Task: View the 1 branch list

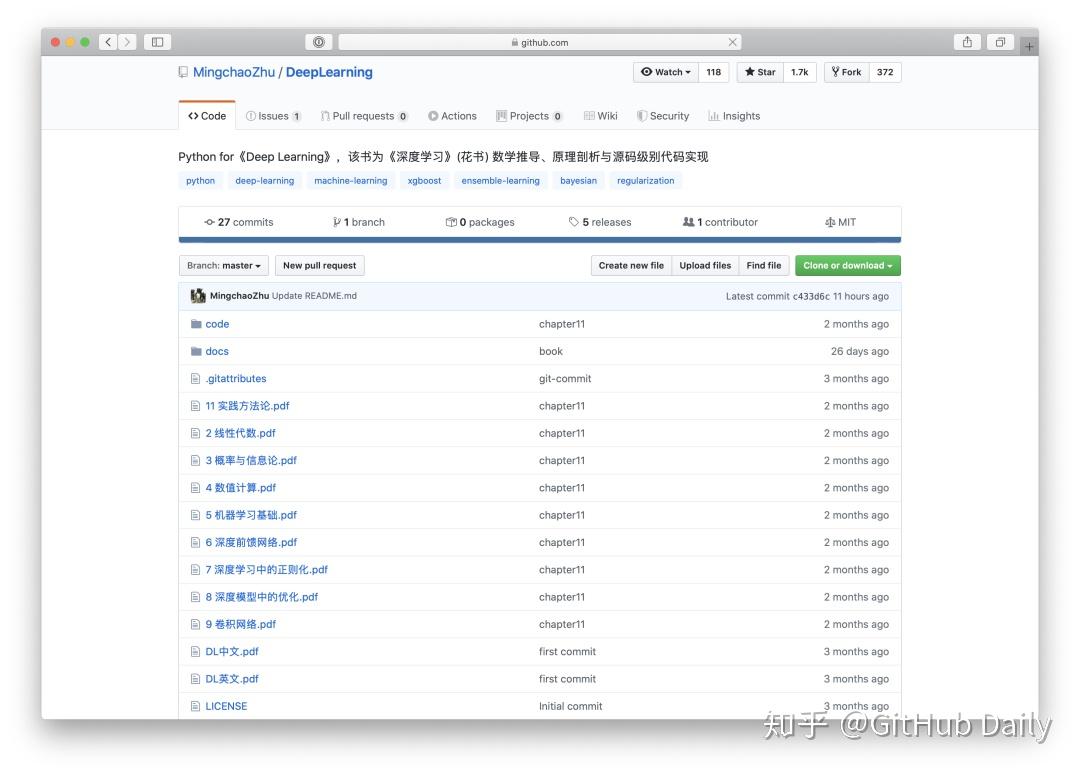Action: pos(359,222)
